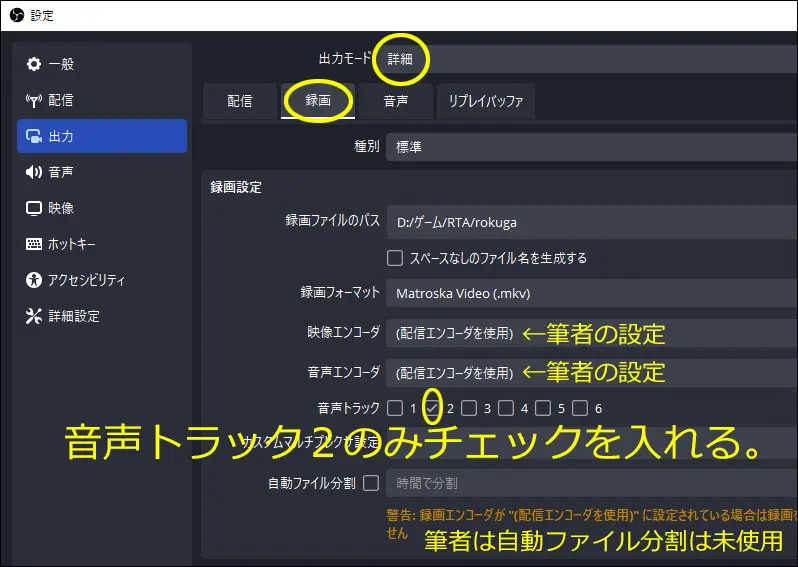Uncheck audio track 2 checkbox
This screenshot has height=567, width=798.
(432, 408)
